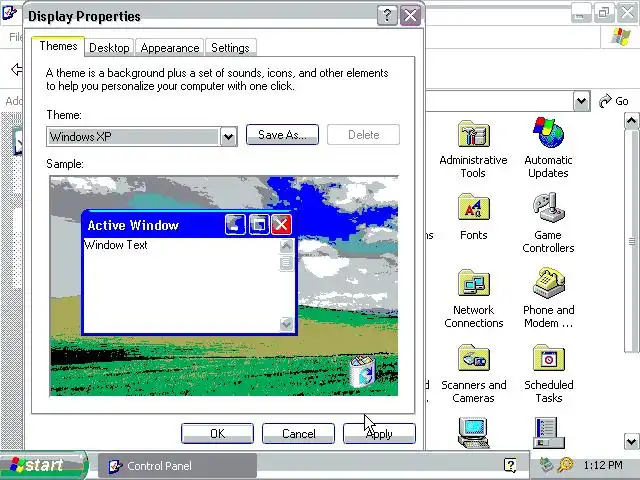The width and height of the screenshot is (640, 480).
Task: Click the Control Panel vertical scrollbar thumb
Action: coord(631,241)
